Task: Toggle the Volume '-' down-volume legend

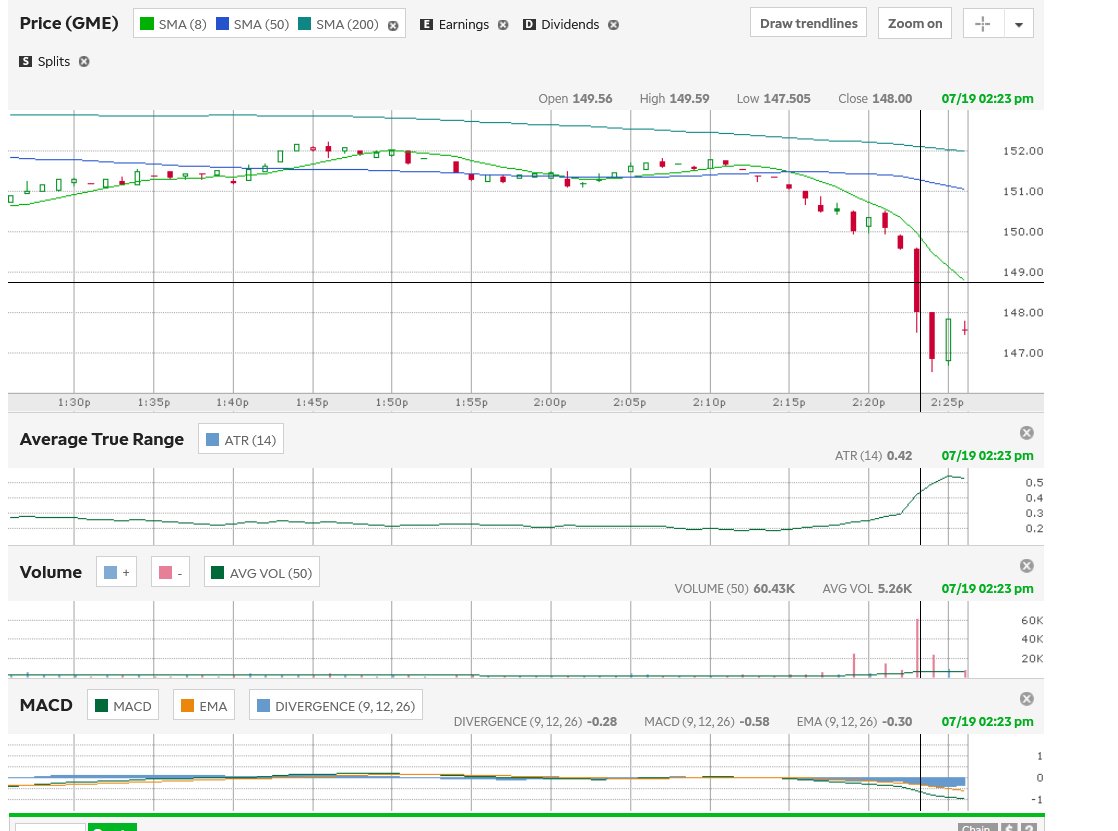Action: point(170,573)
